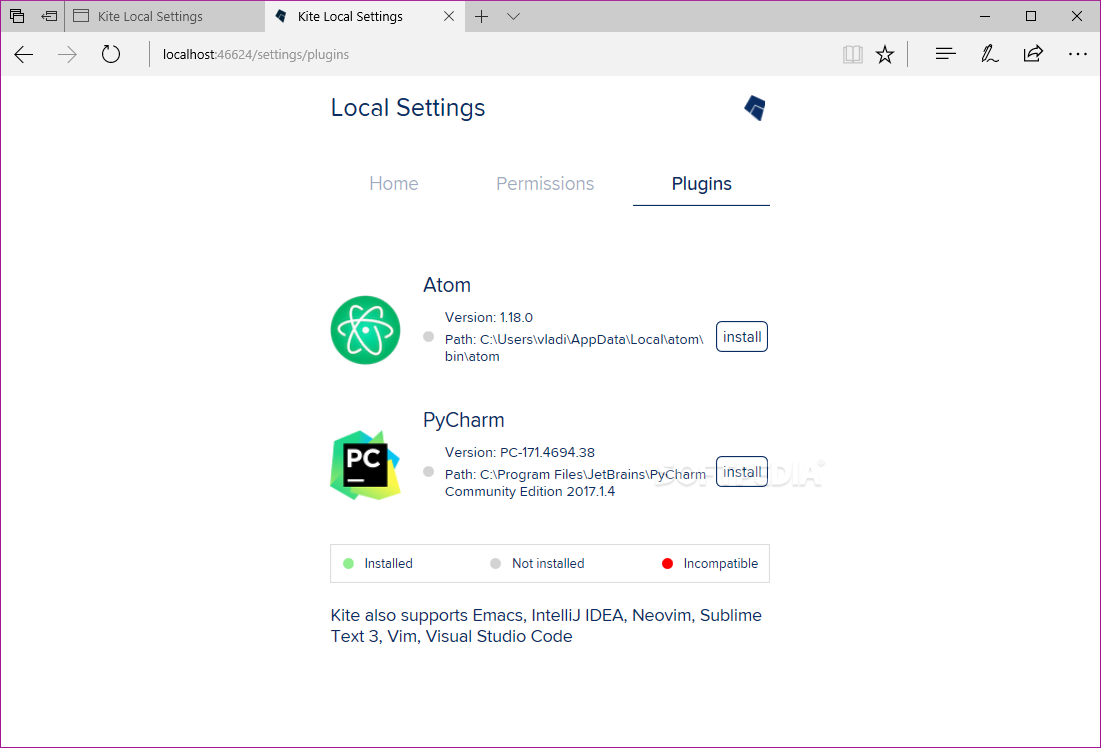Click the Atom path text
Screen dimensions: 1101x748
click(574, 348)
